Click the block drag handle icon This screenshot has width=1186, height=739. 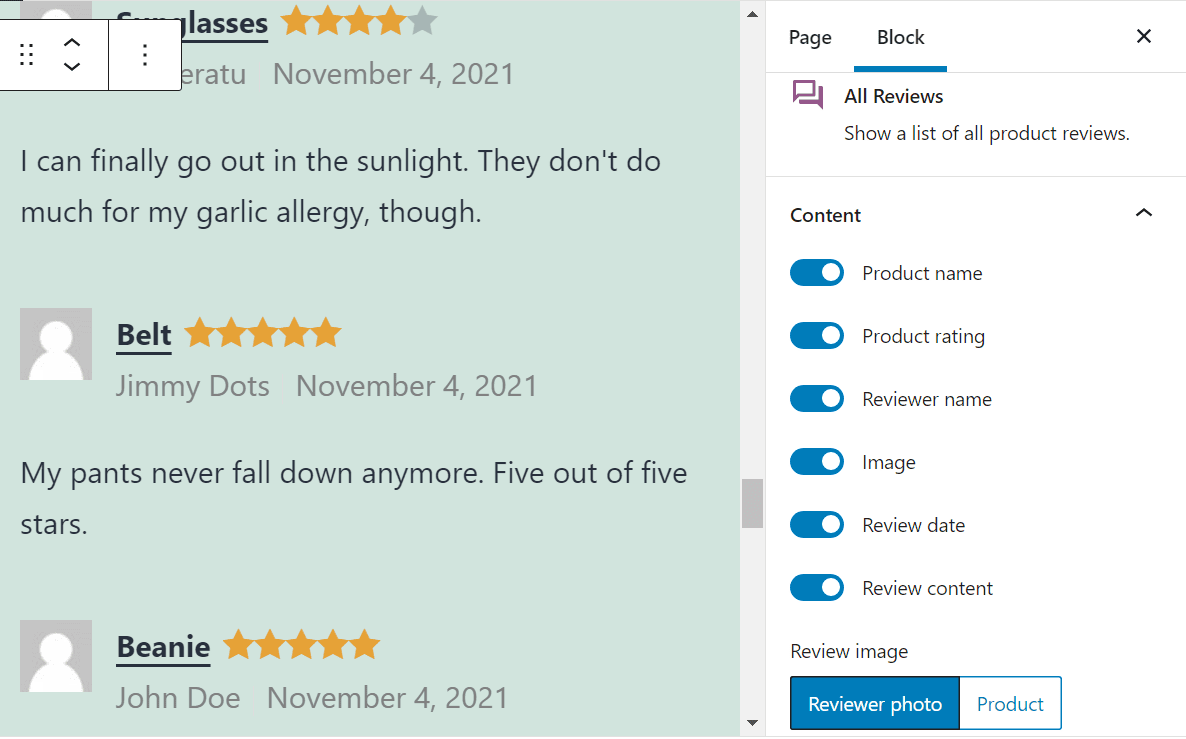click(27, 55)
